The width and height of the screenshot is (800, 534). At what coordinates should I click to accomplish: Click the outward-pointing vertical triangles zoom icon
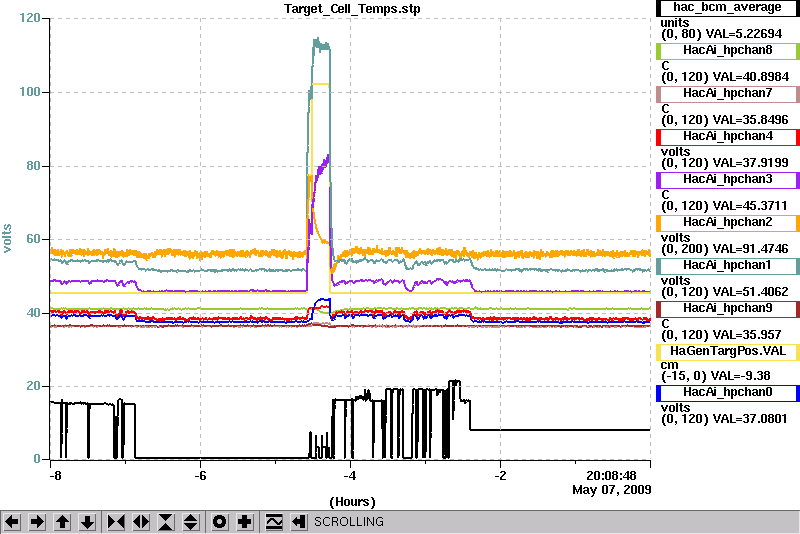(191, 522)
